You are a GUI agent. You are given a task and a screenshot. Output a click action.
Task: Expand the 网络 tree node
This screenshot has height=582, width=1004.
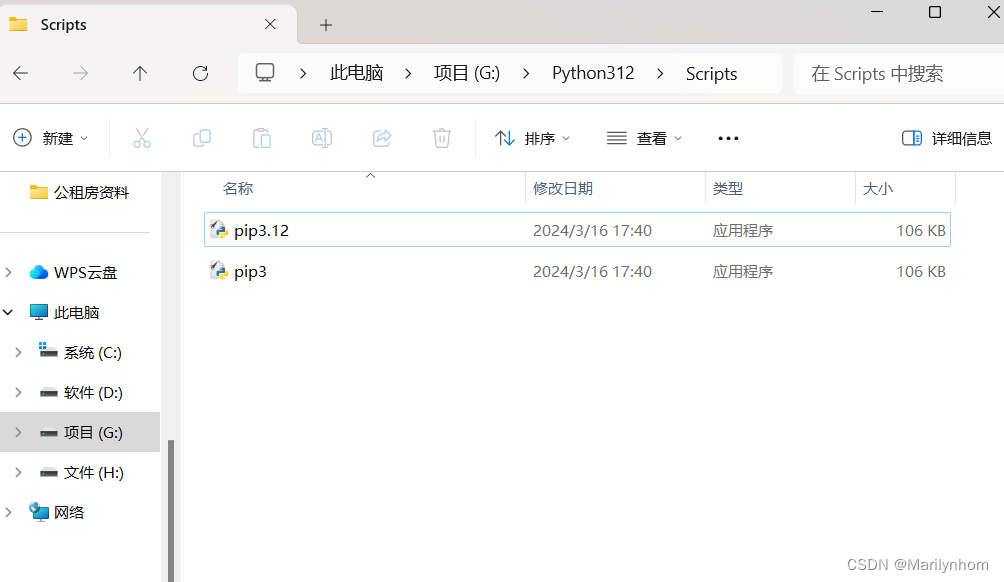(8, 512)
